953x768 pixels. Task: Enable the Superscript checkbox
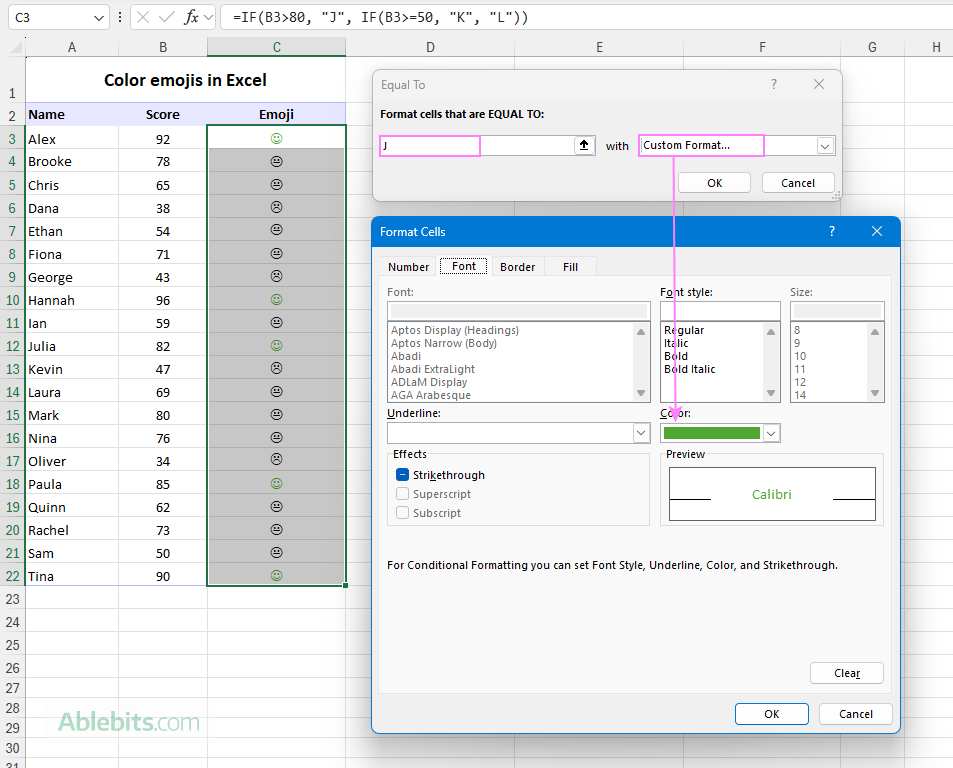pos(403,494)
